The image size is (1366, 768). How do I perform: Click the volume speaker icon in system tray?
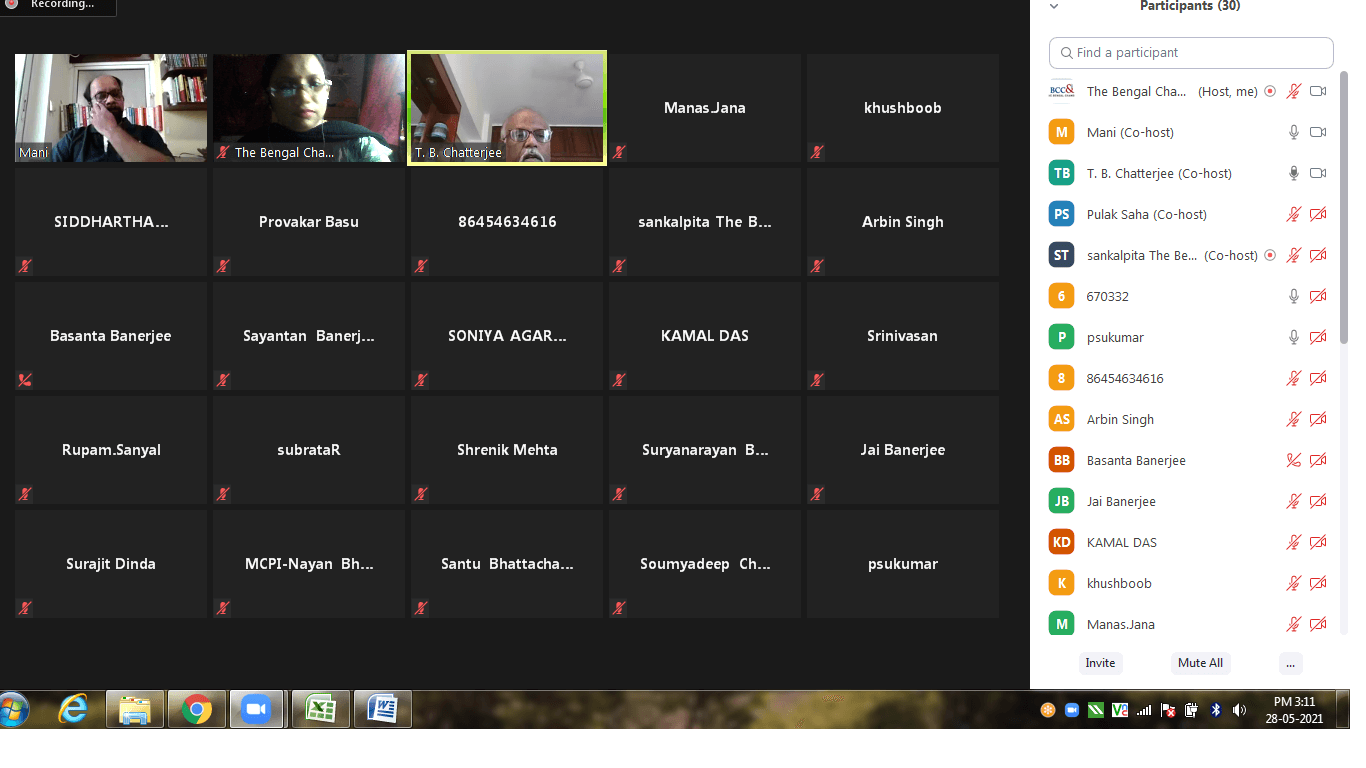[1239, 710]
